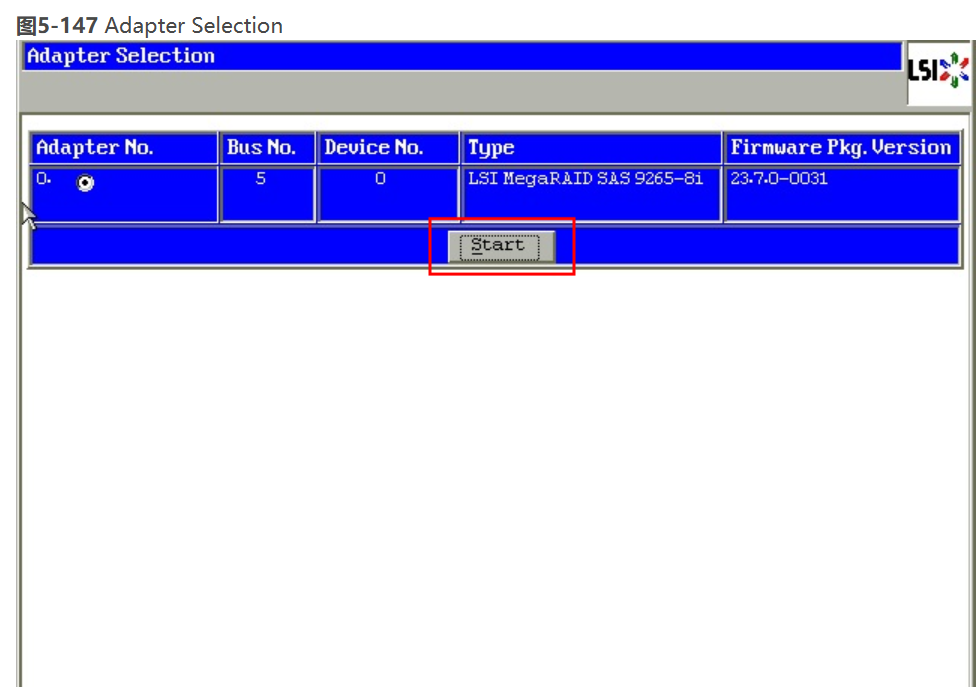Click empty blue space under the adapter radio button
Viewport: 977px width, 687px height.
(124, 208)
